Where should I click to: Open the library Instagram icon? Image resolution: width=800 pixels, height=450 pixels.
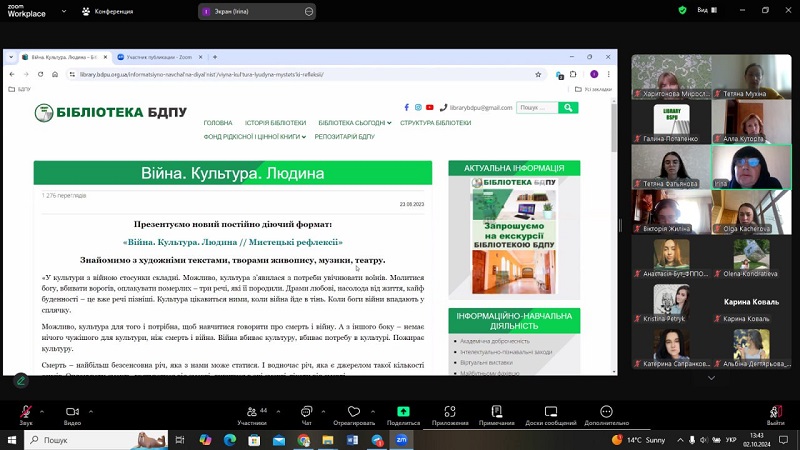(418, 108)
